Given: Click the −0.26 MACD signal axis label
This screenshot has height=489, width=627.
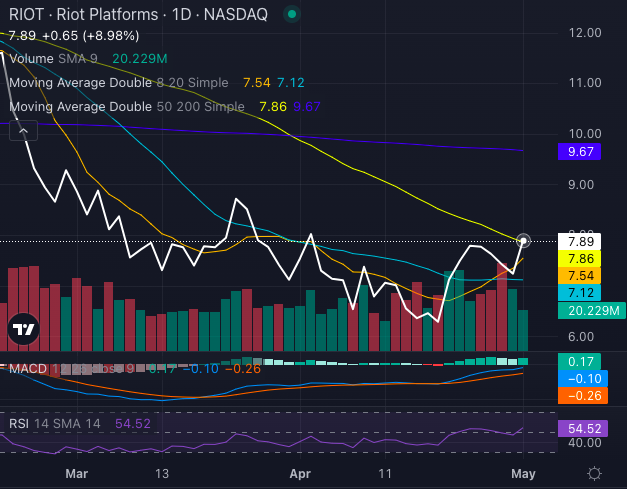Looking at the screenshot, I should click(583, 395).
